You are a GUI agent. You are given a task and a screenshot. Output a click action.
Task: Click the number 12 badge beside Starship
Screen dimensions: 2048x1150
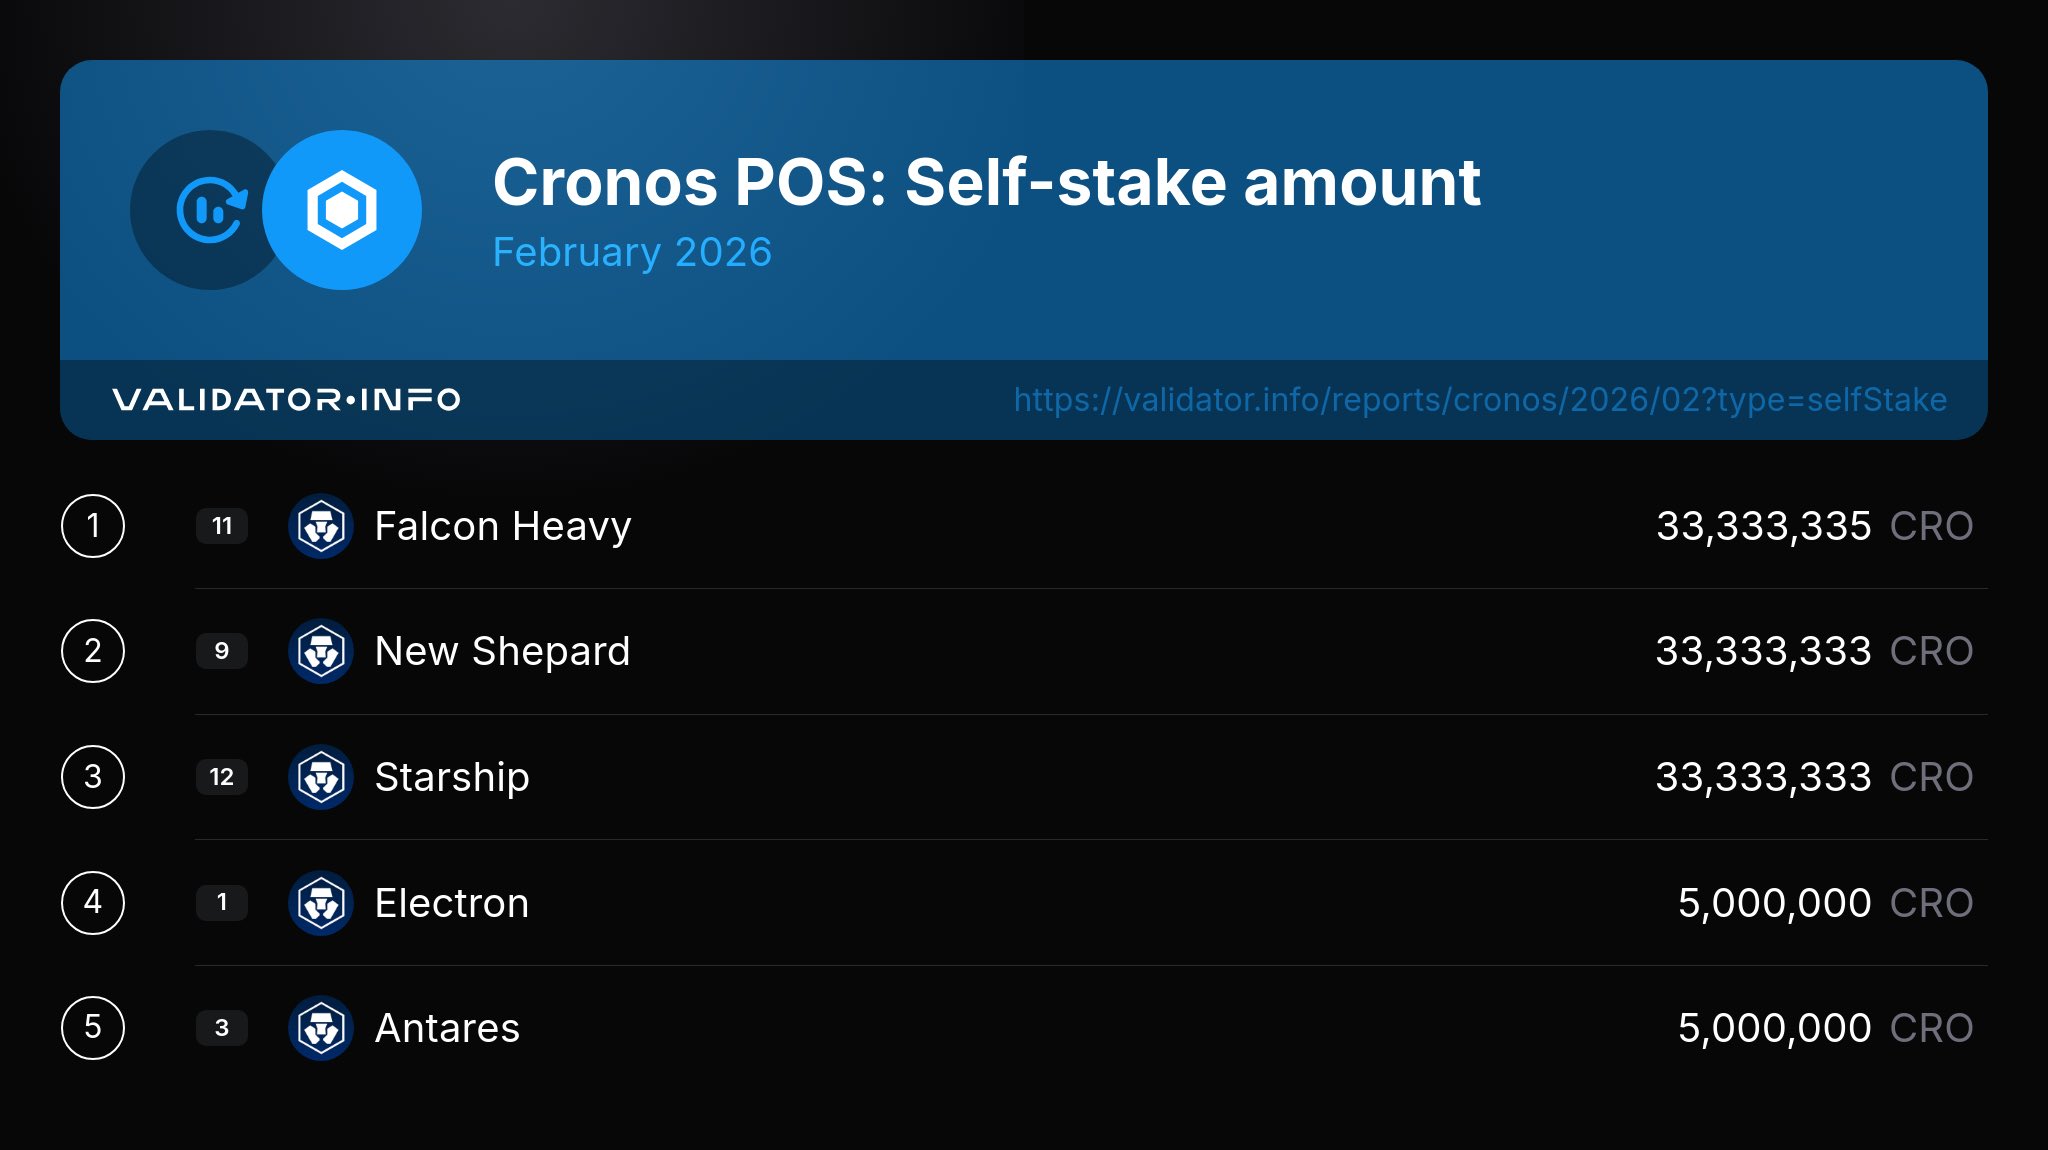tap(222, 777)
